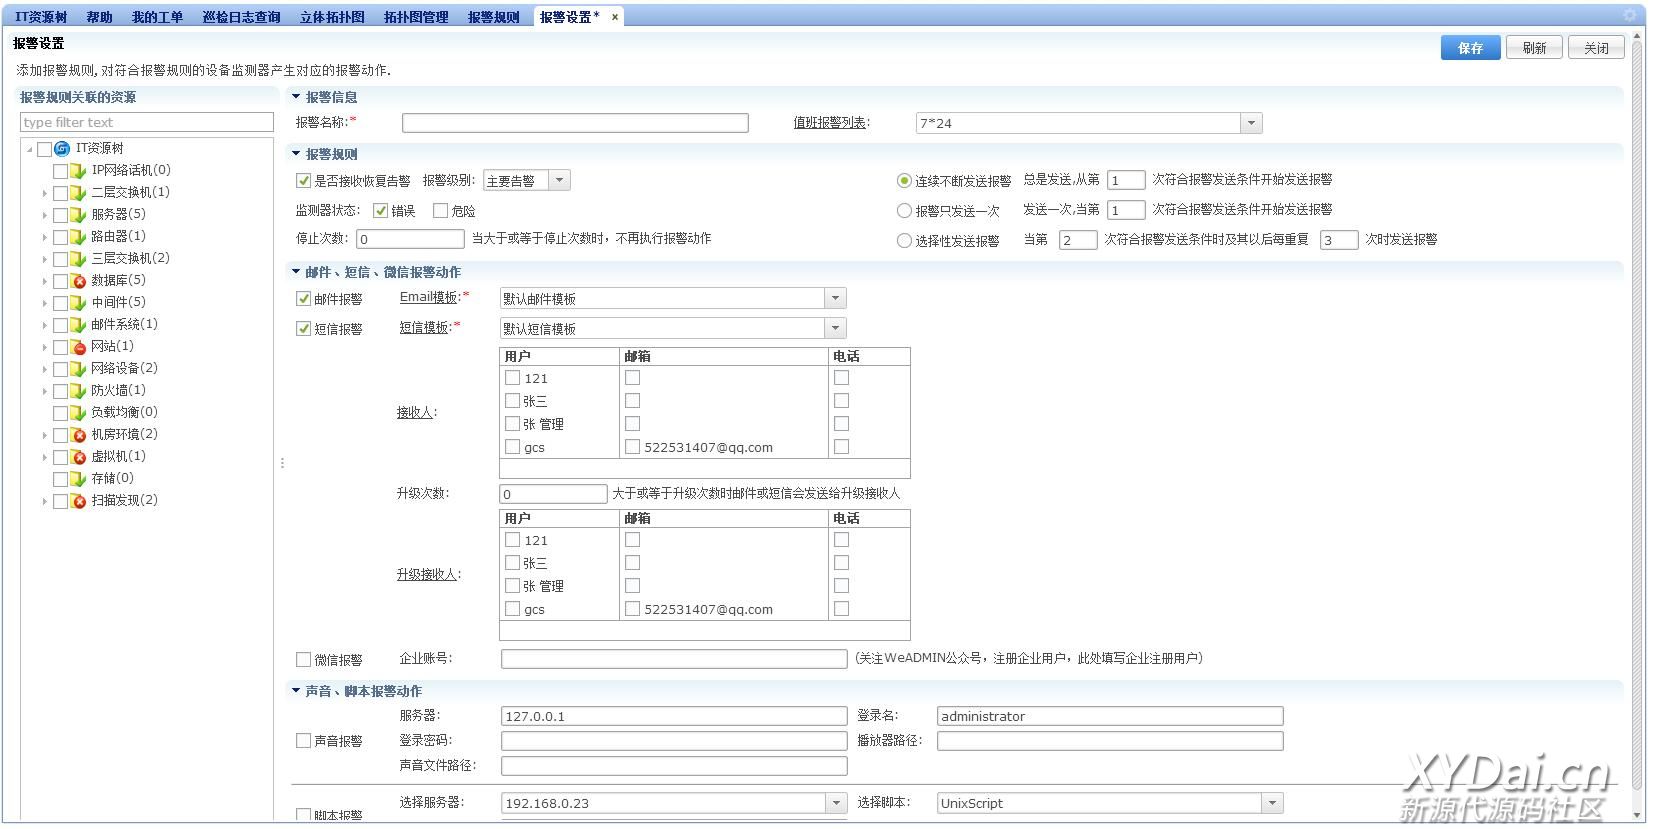The height and width of the screenshot is (829, 1657).
Task: Click the 企业账号 input field
Action: [674, 659]
